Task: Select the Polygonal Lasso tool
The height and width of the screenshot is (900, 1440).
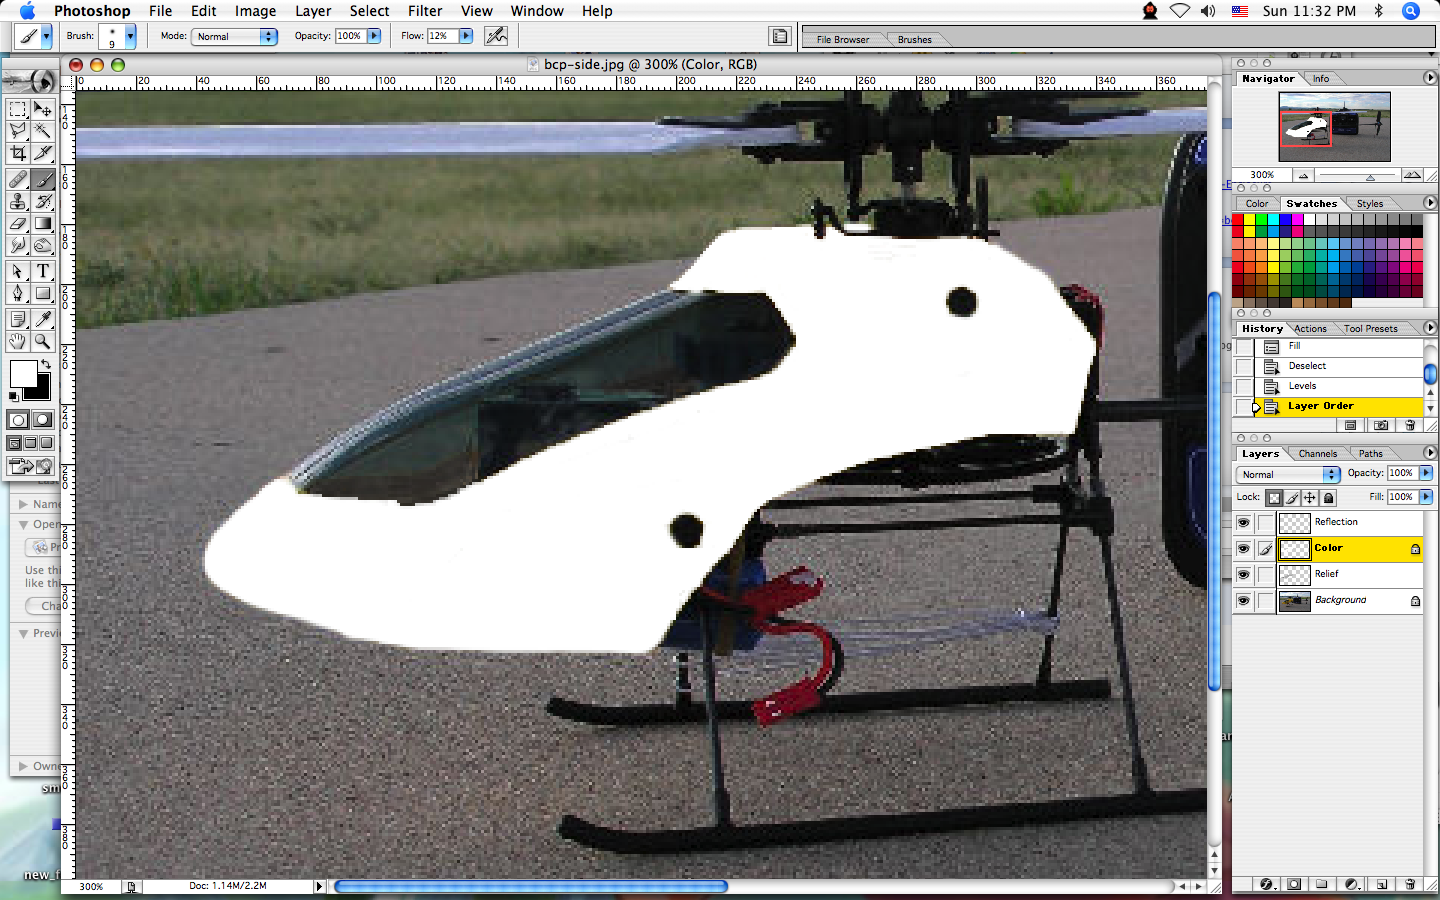Action: coord(18,131)
